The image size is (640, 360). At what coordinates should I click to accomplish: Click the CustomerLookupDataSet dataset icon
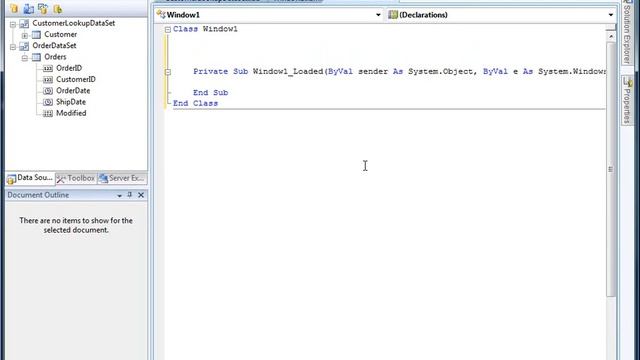pyautogui.click(x=24, y=24)
